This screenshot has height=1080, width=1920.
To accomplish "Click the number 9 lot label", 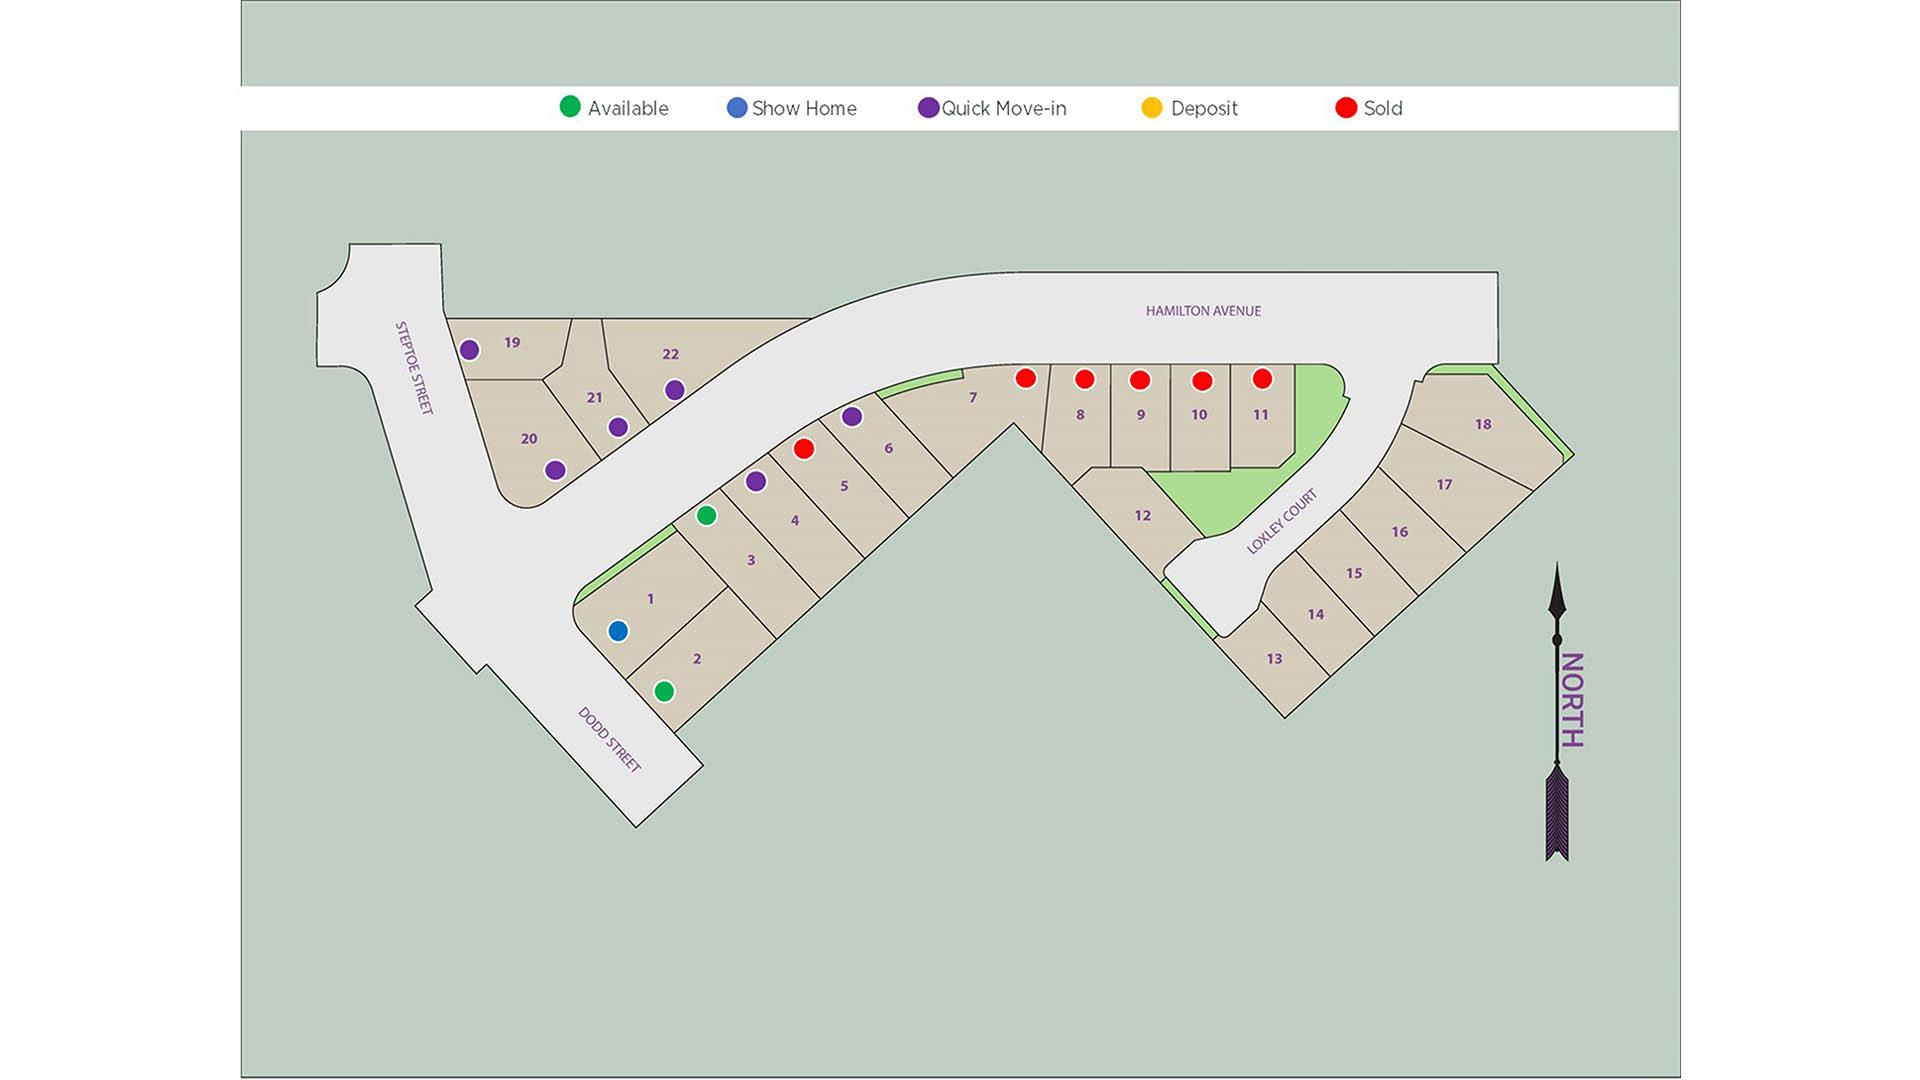I will (x=1141, y=415).
